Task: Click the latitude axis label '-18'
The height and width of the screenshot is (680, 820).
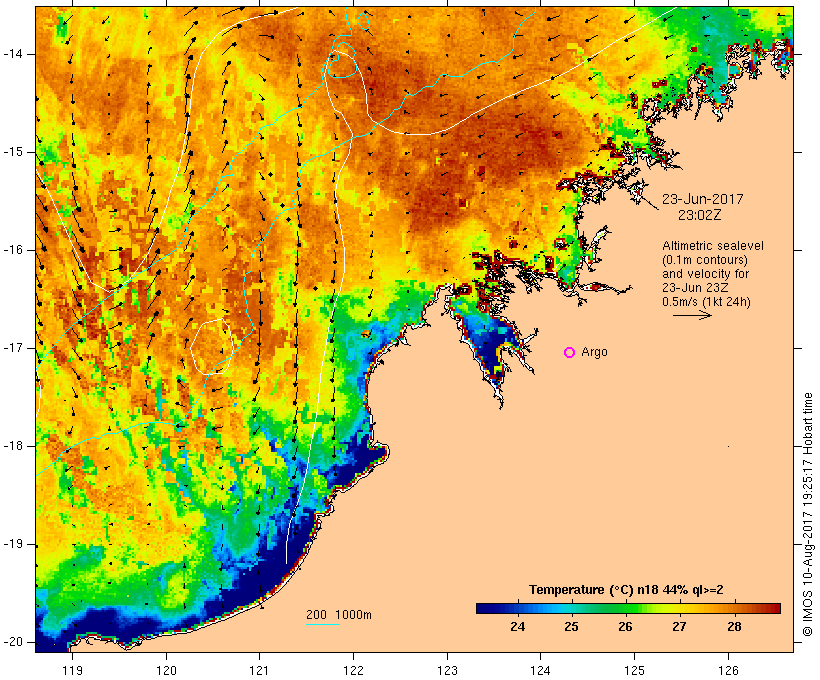Action: [x=13, y=446]
